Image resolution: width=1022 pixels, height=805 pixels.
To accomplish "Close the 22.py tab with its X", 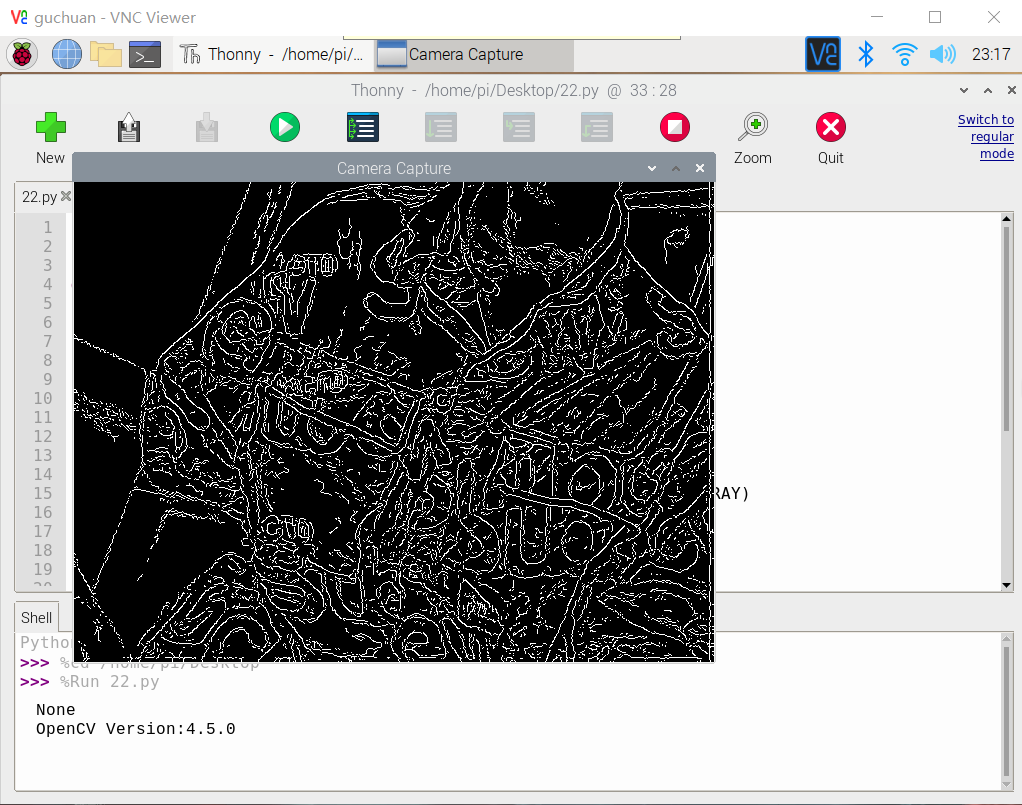I will [66, 196].
